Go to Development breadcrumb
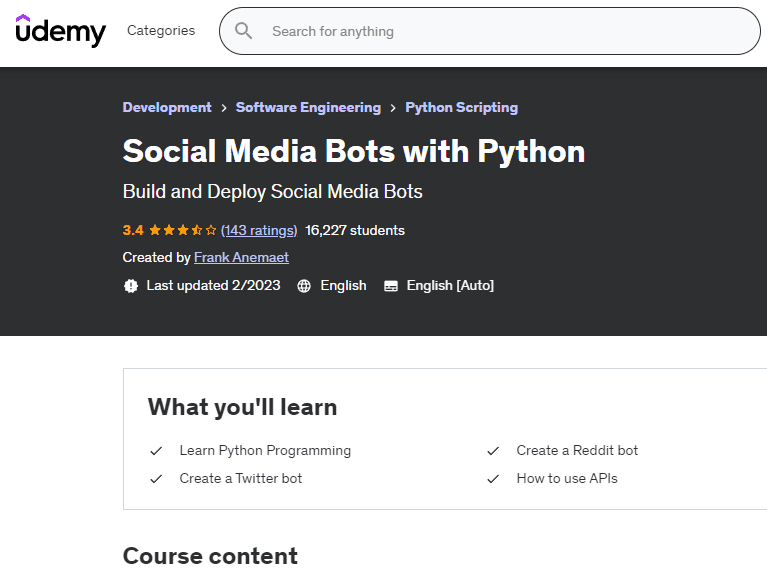Viewport: 767px width, 576px height. coord(167,108)
